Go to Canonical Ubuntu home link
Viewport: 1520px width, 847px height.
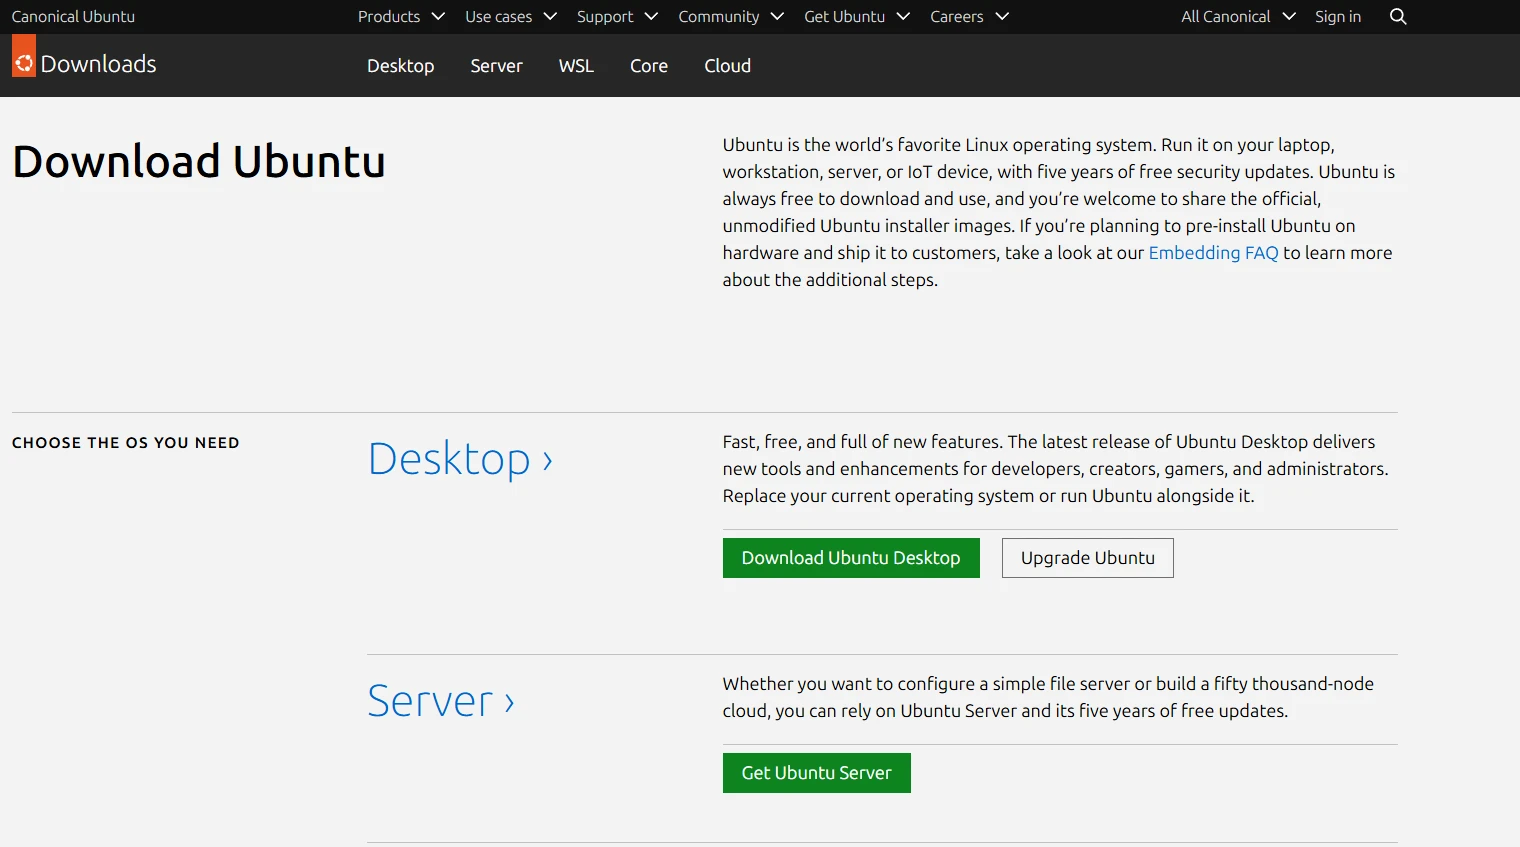click(73, 16)
